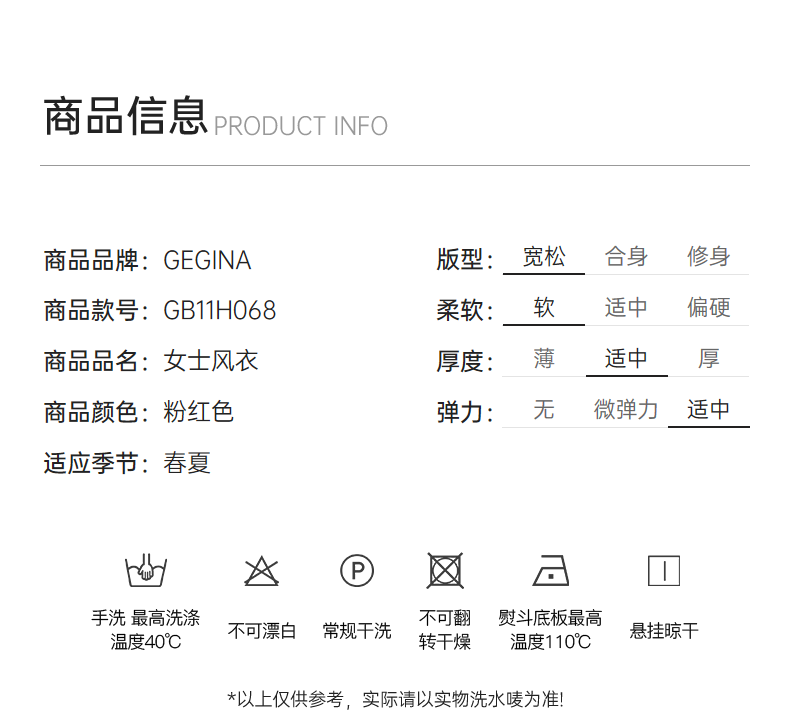Click the style number GB11H068
790x710 pixels.
pos(219,311)
